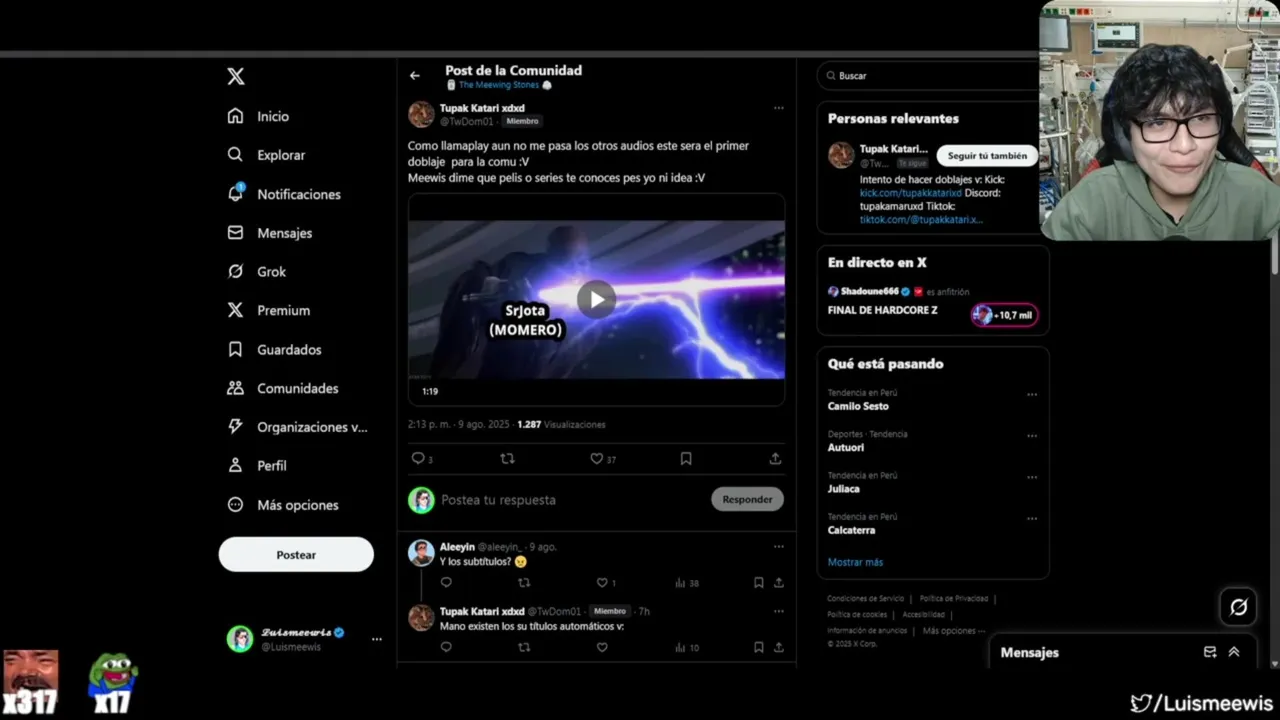Click the Postear button
The image size is (1280, 720).
click(296, 555)
